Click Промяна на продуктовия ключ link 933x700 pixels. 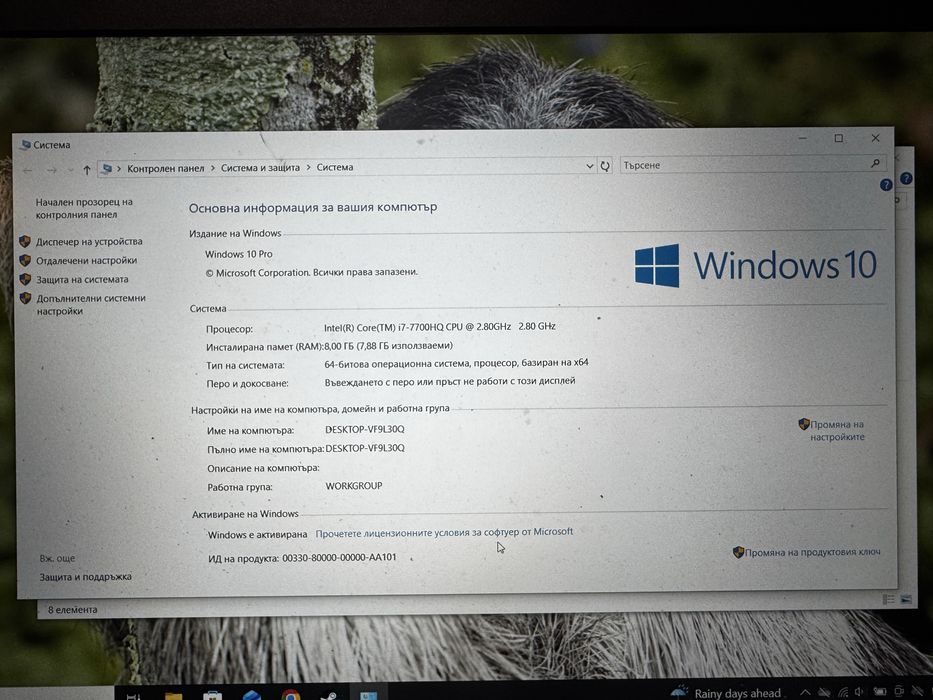click(812, 552)
